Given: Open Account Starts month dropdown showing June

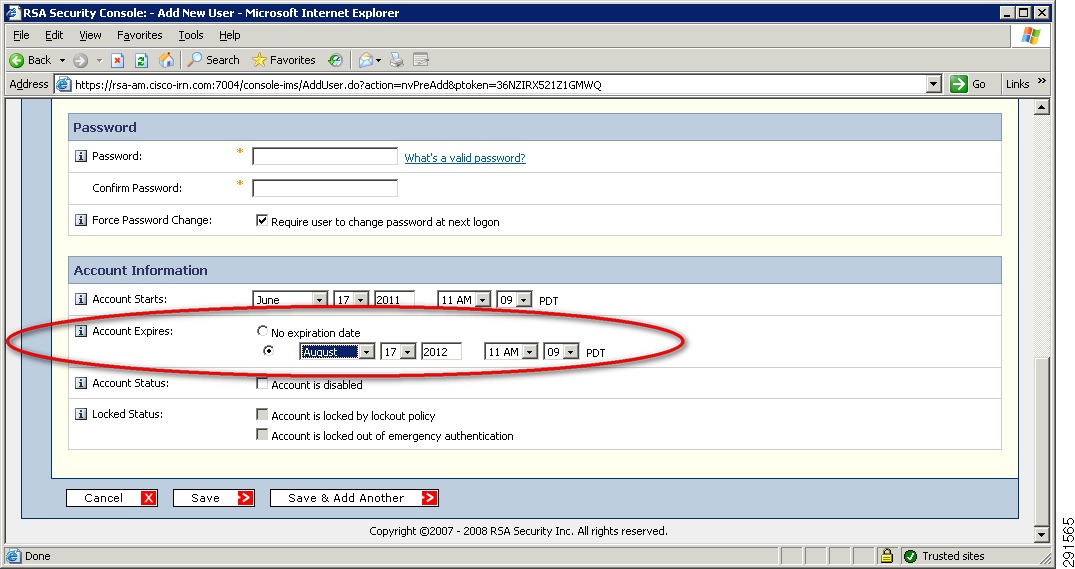Looking at the screenshot, I should click(x=290, y=300).
